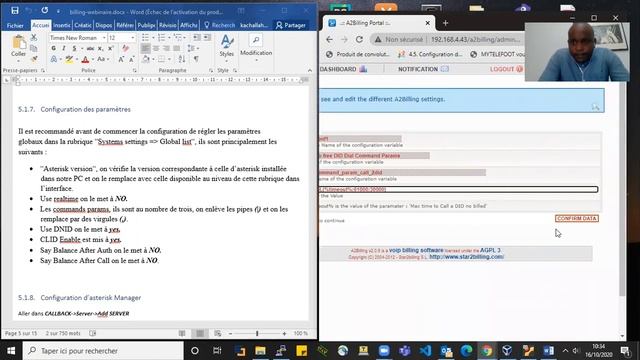Clear all formatting with the eraser icon

pyautogui.click(x=125, y=48)
